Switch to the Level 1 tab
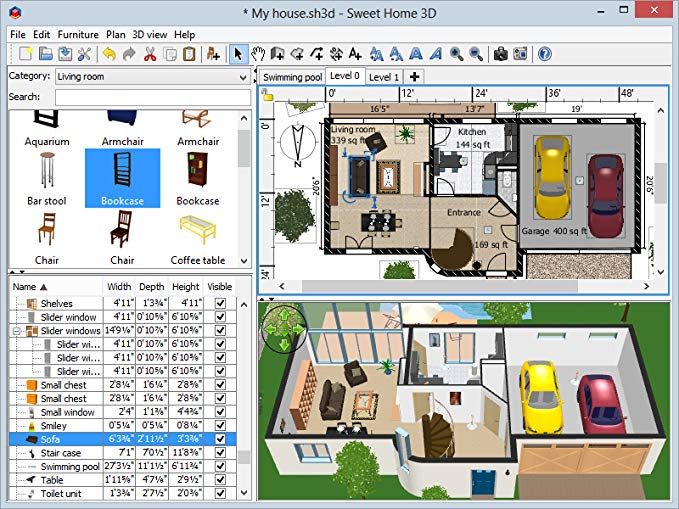The width and height of the screenshot is (679, 509). (x=384, y=77)
